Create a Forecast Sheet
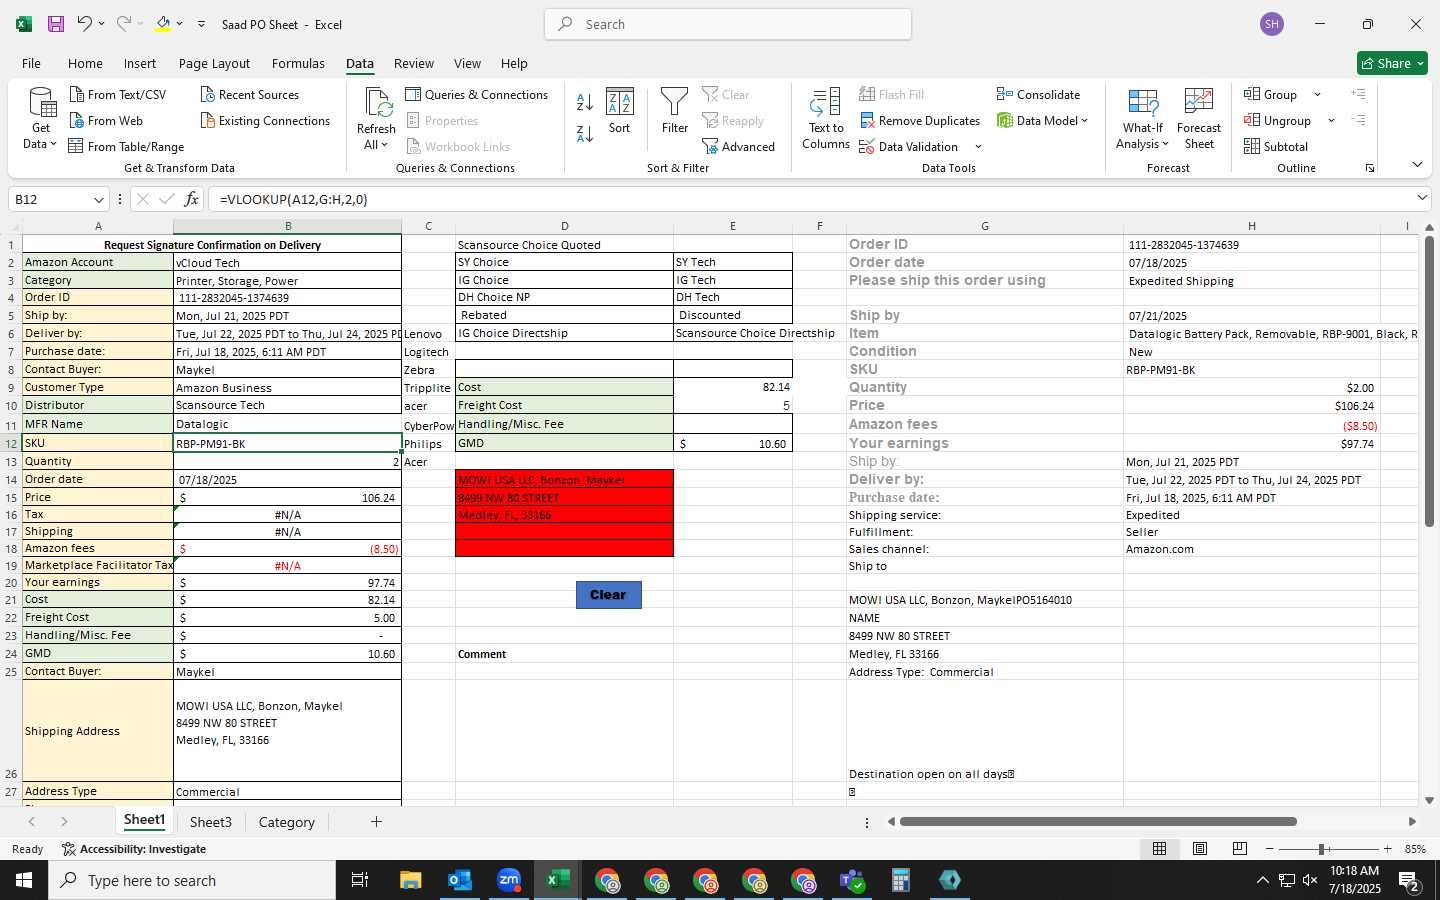Viewport: 1440px width, 900px height. pos(1199,118)
